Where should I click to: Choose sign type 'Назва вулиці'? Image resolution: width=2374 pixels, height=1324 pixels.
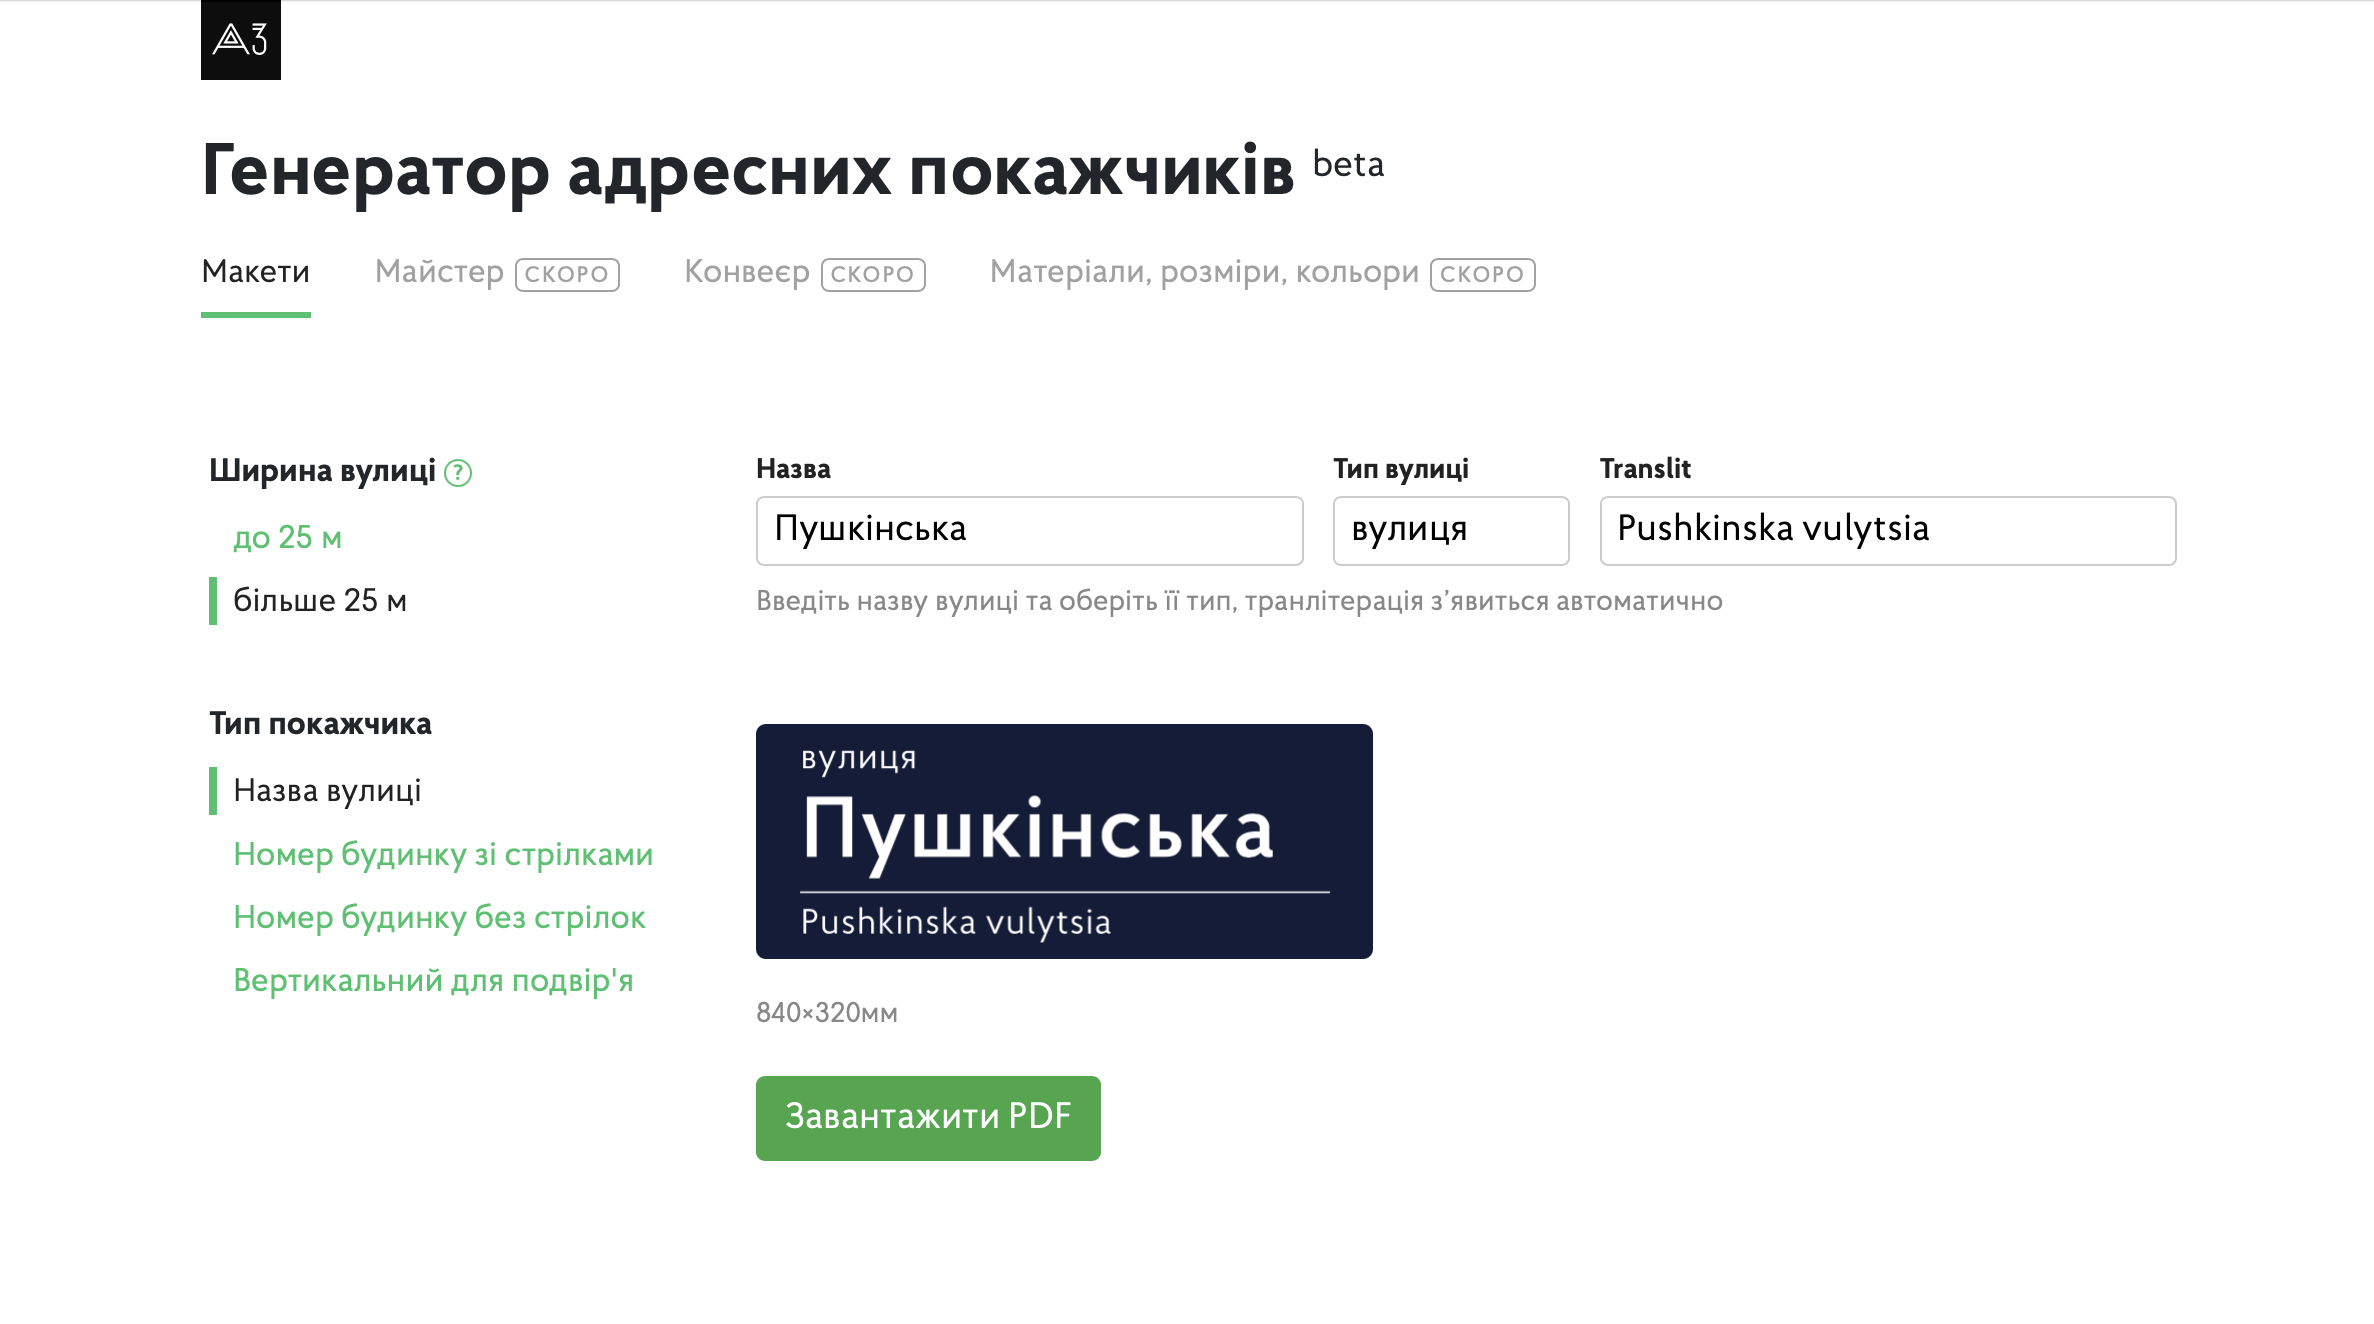(328, 790)
